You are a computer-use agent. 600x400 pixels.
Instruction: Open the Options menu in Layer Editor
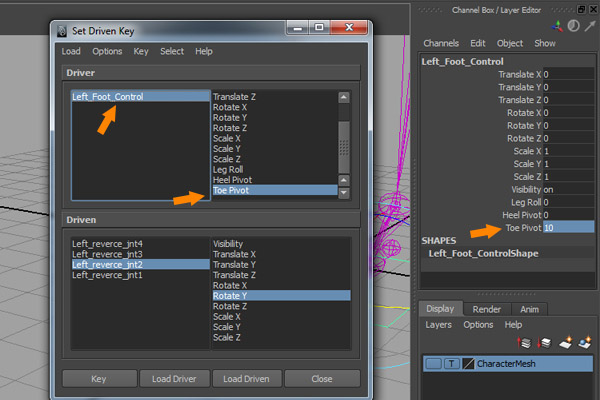[478, 325]
